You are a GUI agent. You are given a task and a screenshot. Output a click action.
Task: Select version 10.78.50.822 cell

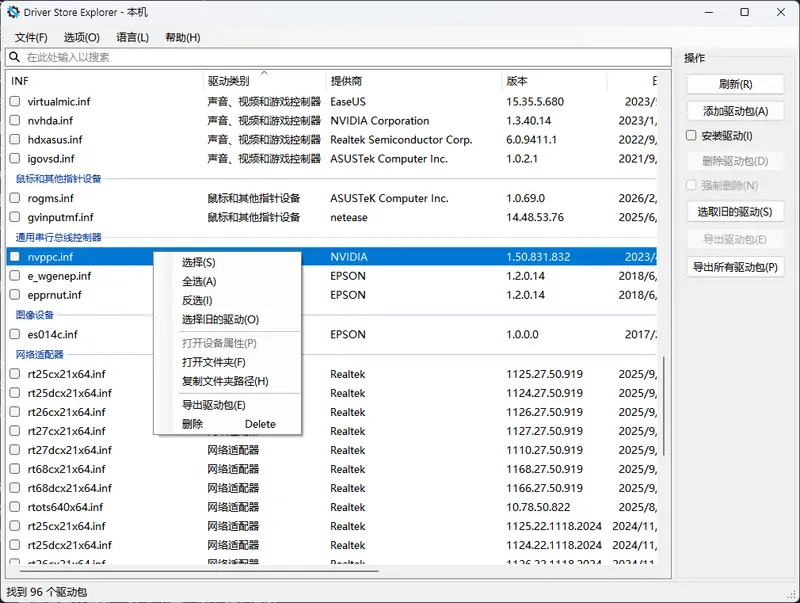538,507
